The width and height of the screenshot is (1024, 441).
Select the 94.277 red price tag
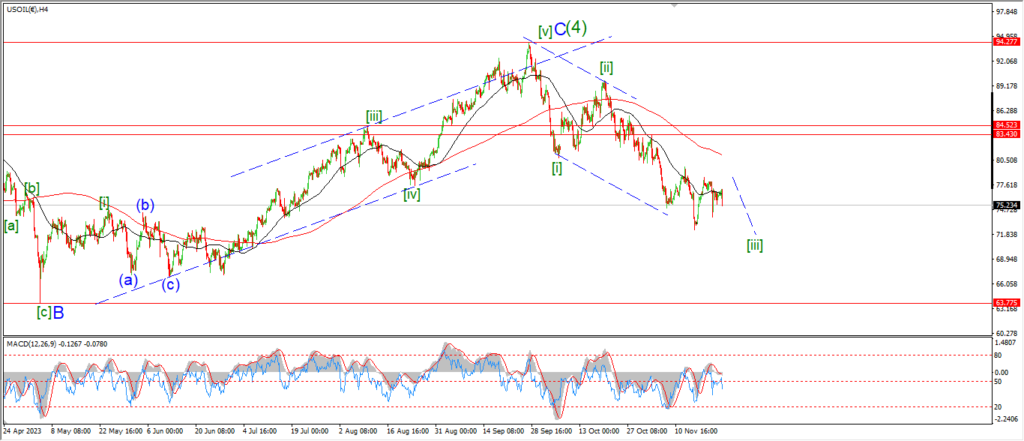(1006, 42)
